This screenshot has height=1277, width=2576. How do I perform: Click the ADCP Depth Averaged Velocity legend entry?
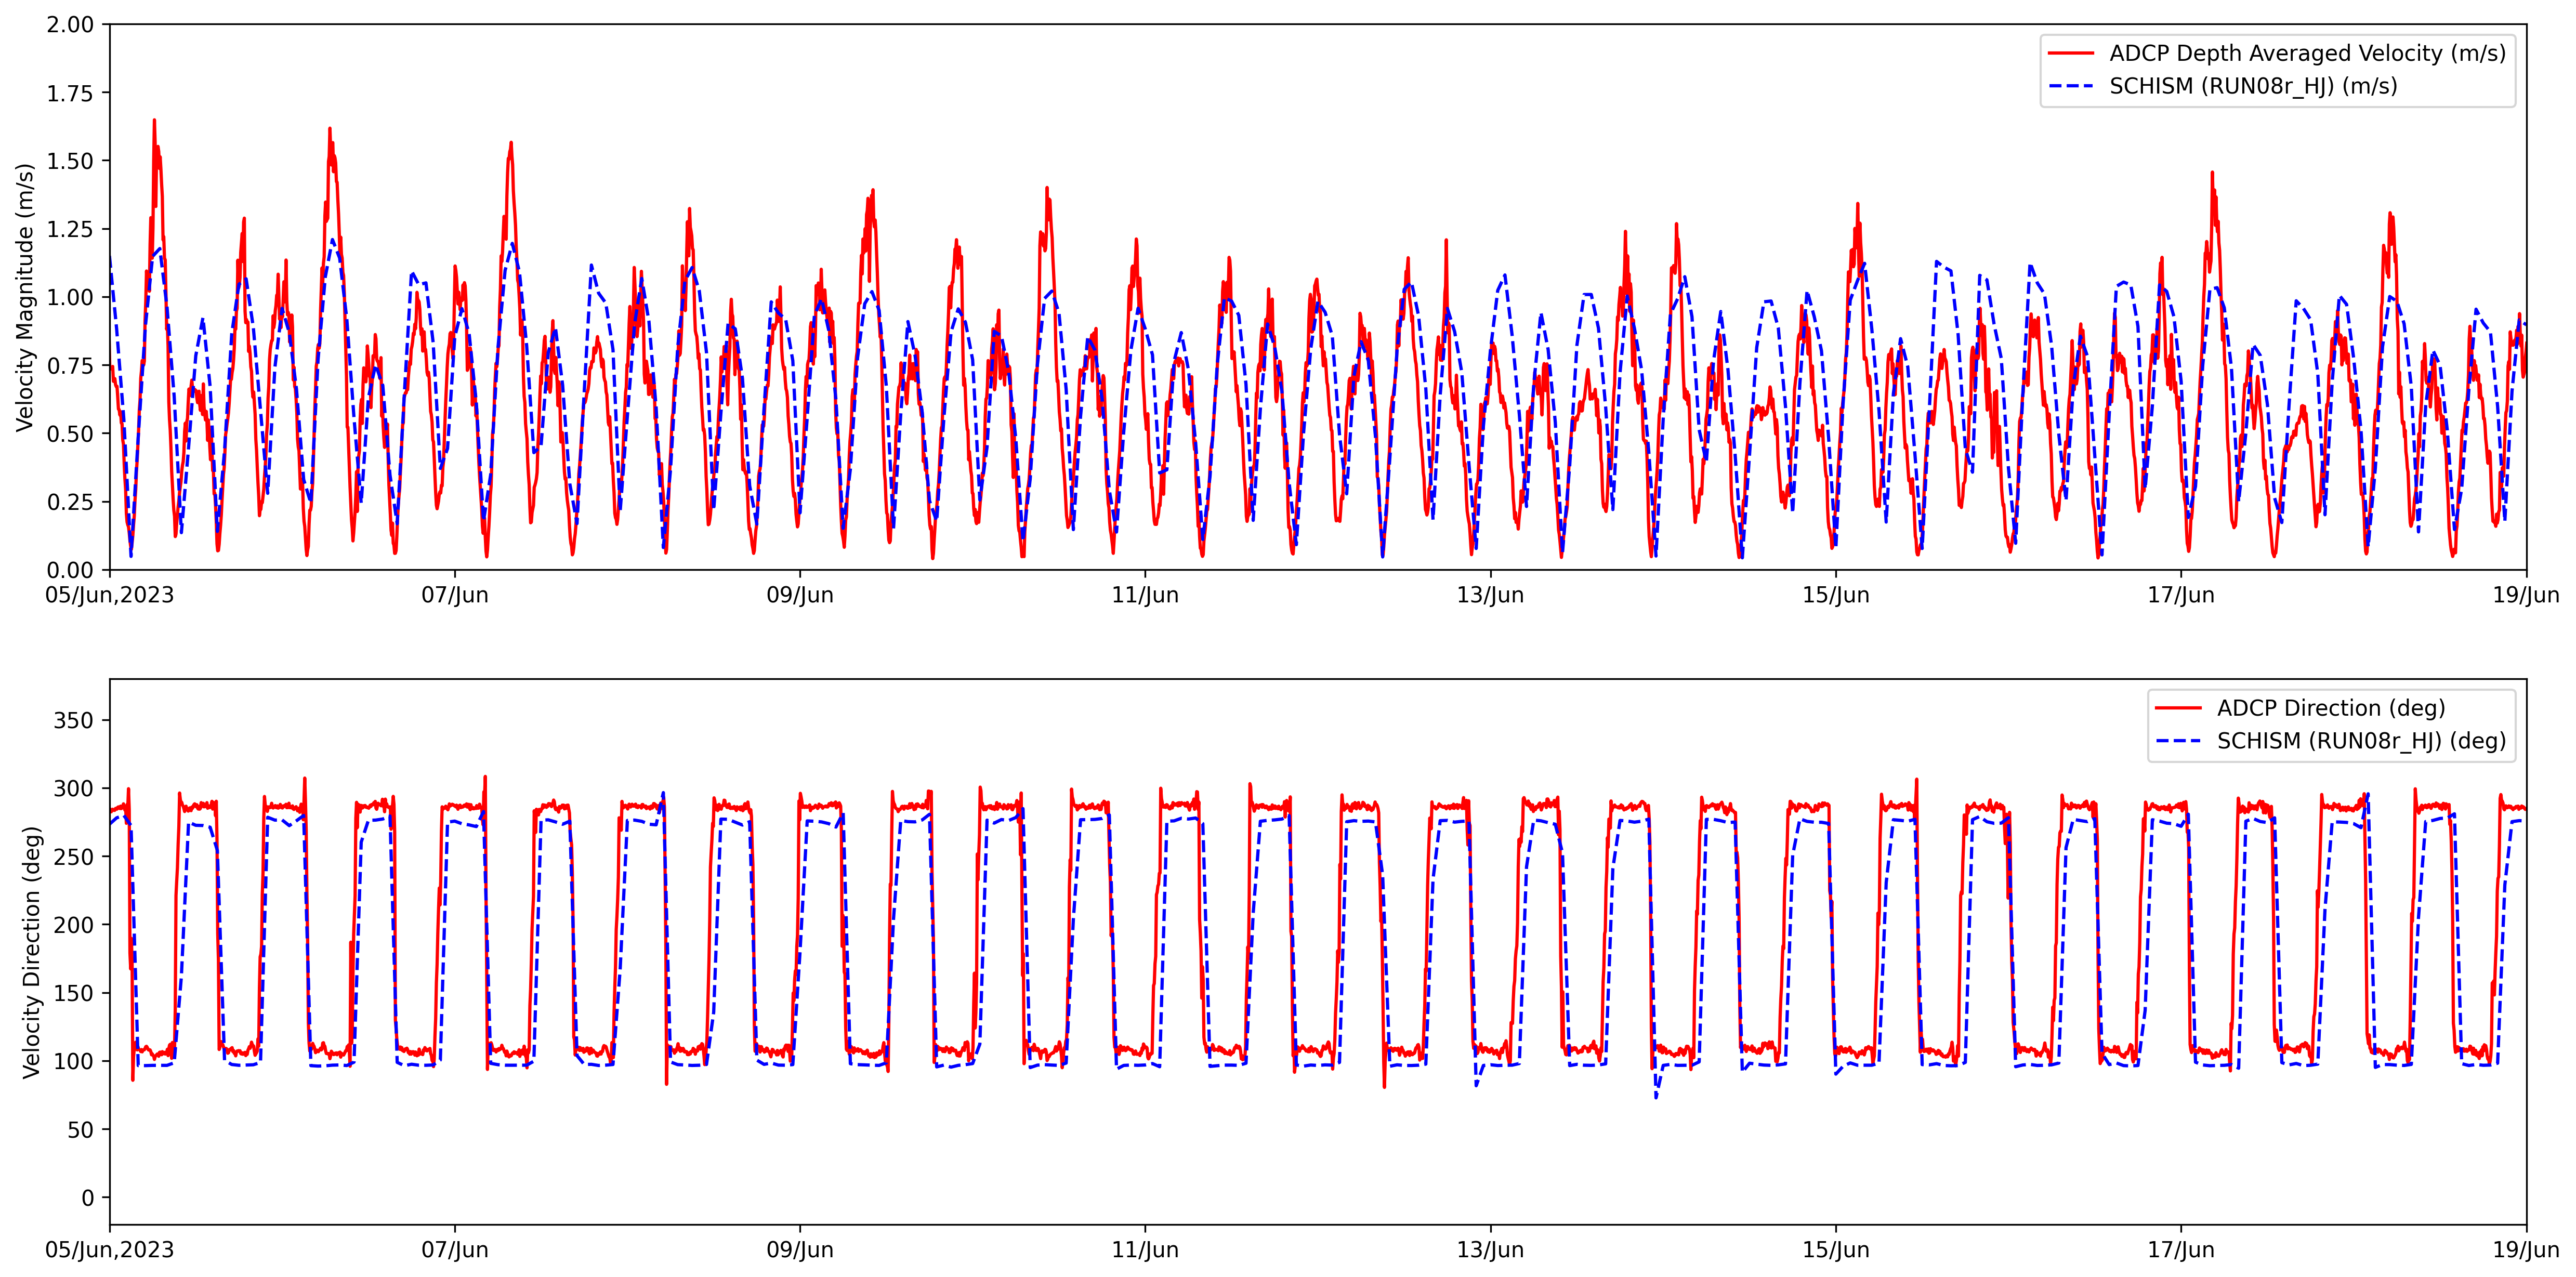pos(2307,53)
